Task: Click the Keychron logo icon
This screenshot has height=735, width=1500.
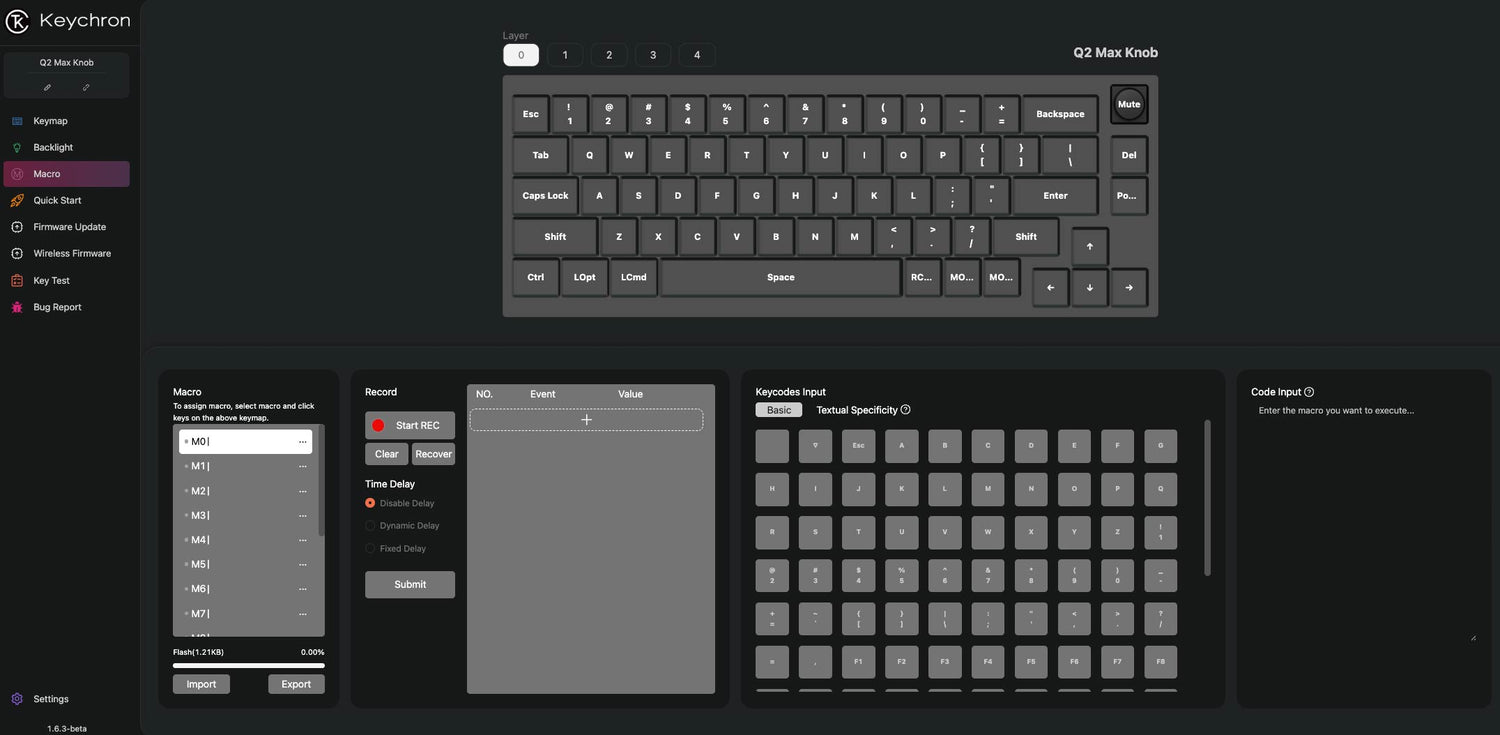Action: 17,21
